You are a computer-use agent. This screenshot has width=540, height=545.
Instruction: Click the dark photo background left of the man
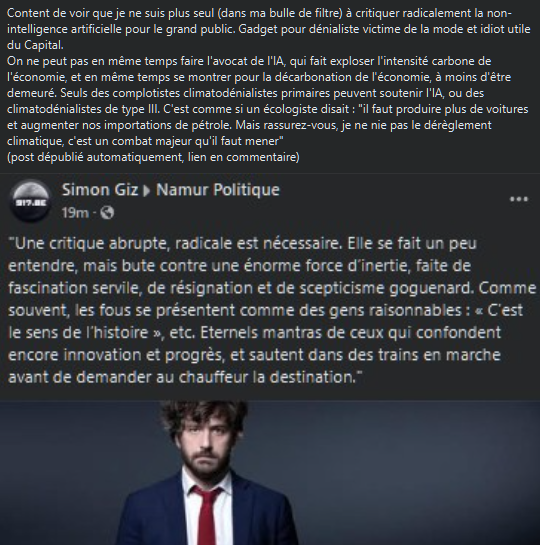pos(69,473)
